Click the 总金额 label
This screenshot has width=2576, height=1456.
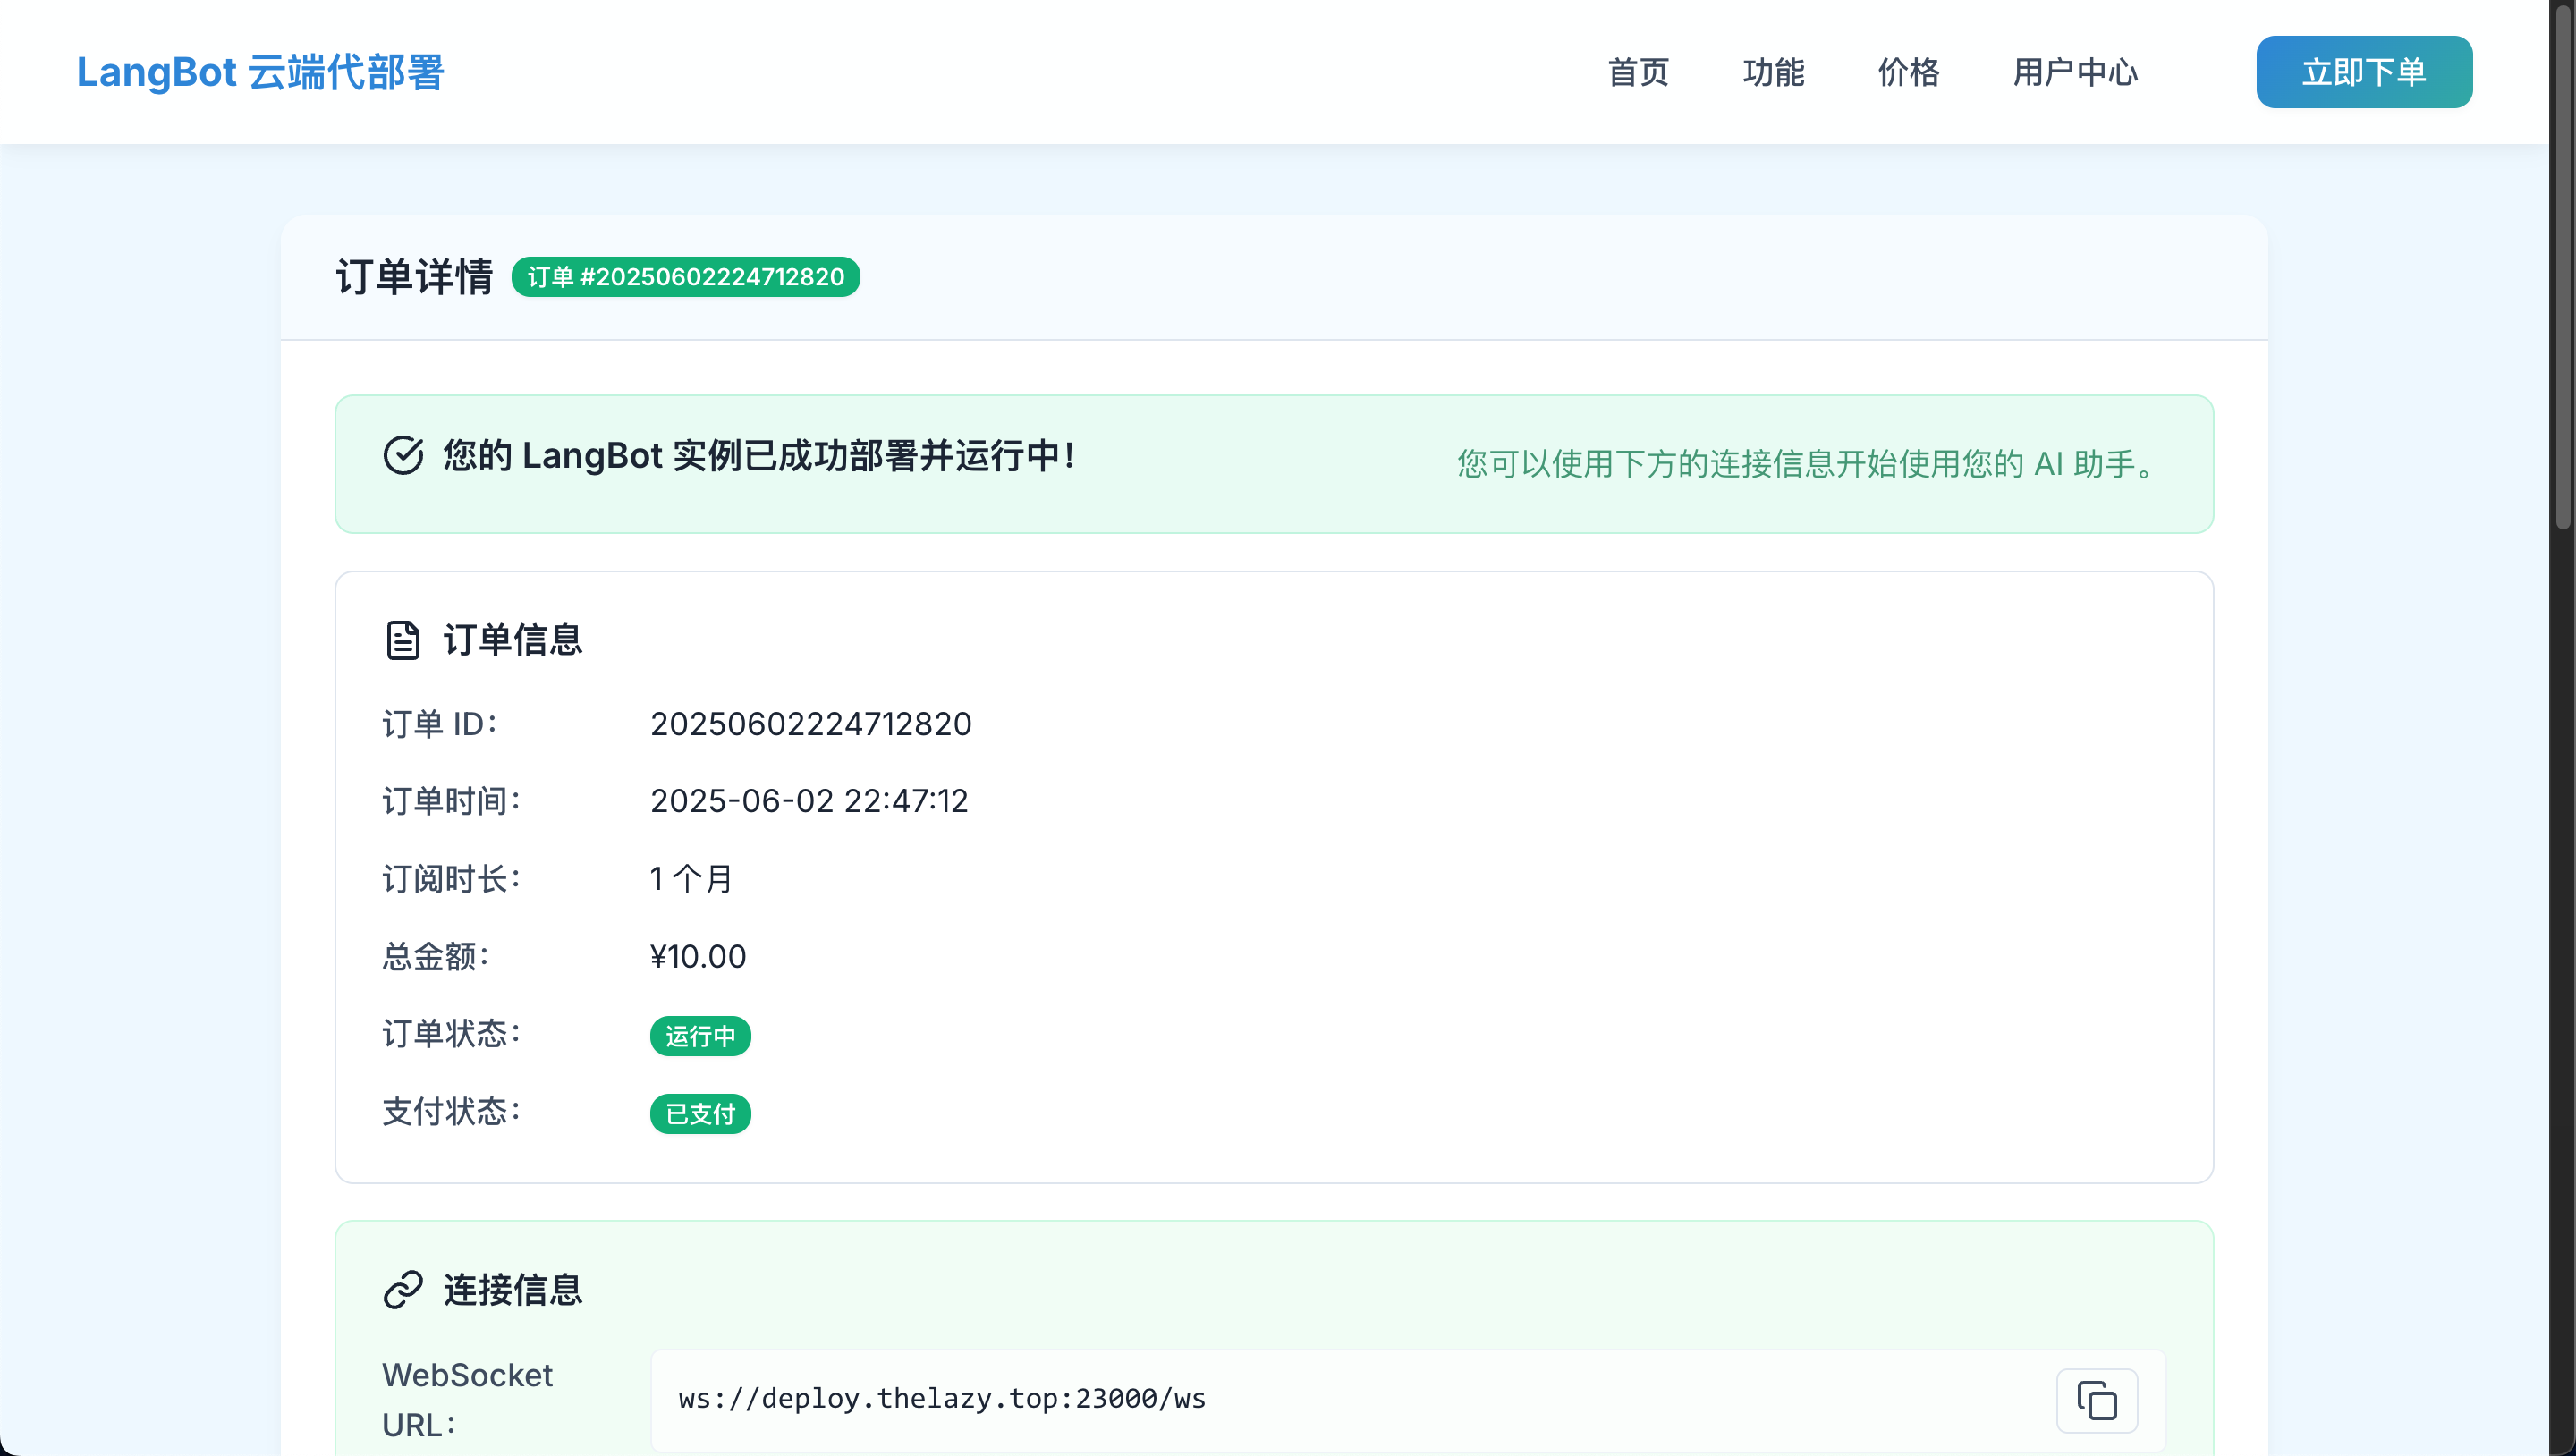pyautogui.click(x=436, y=957)
